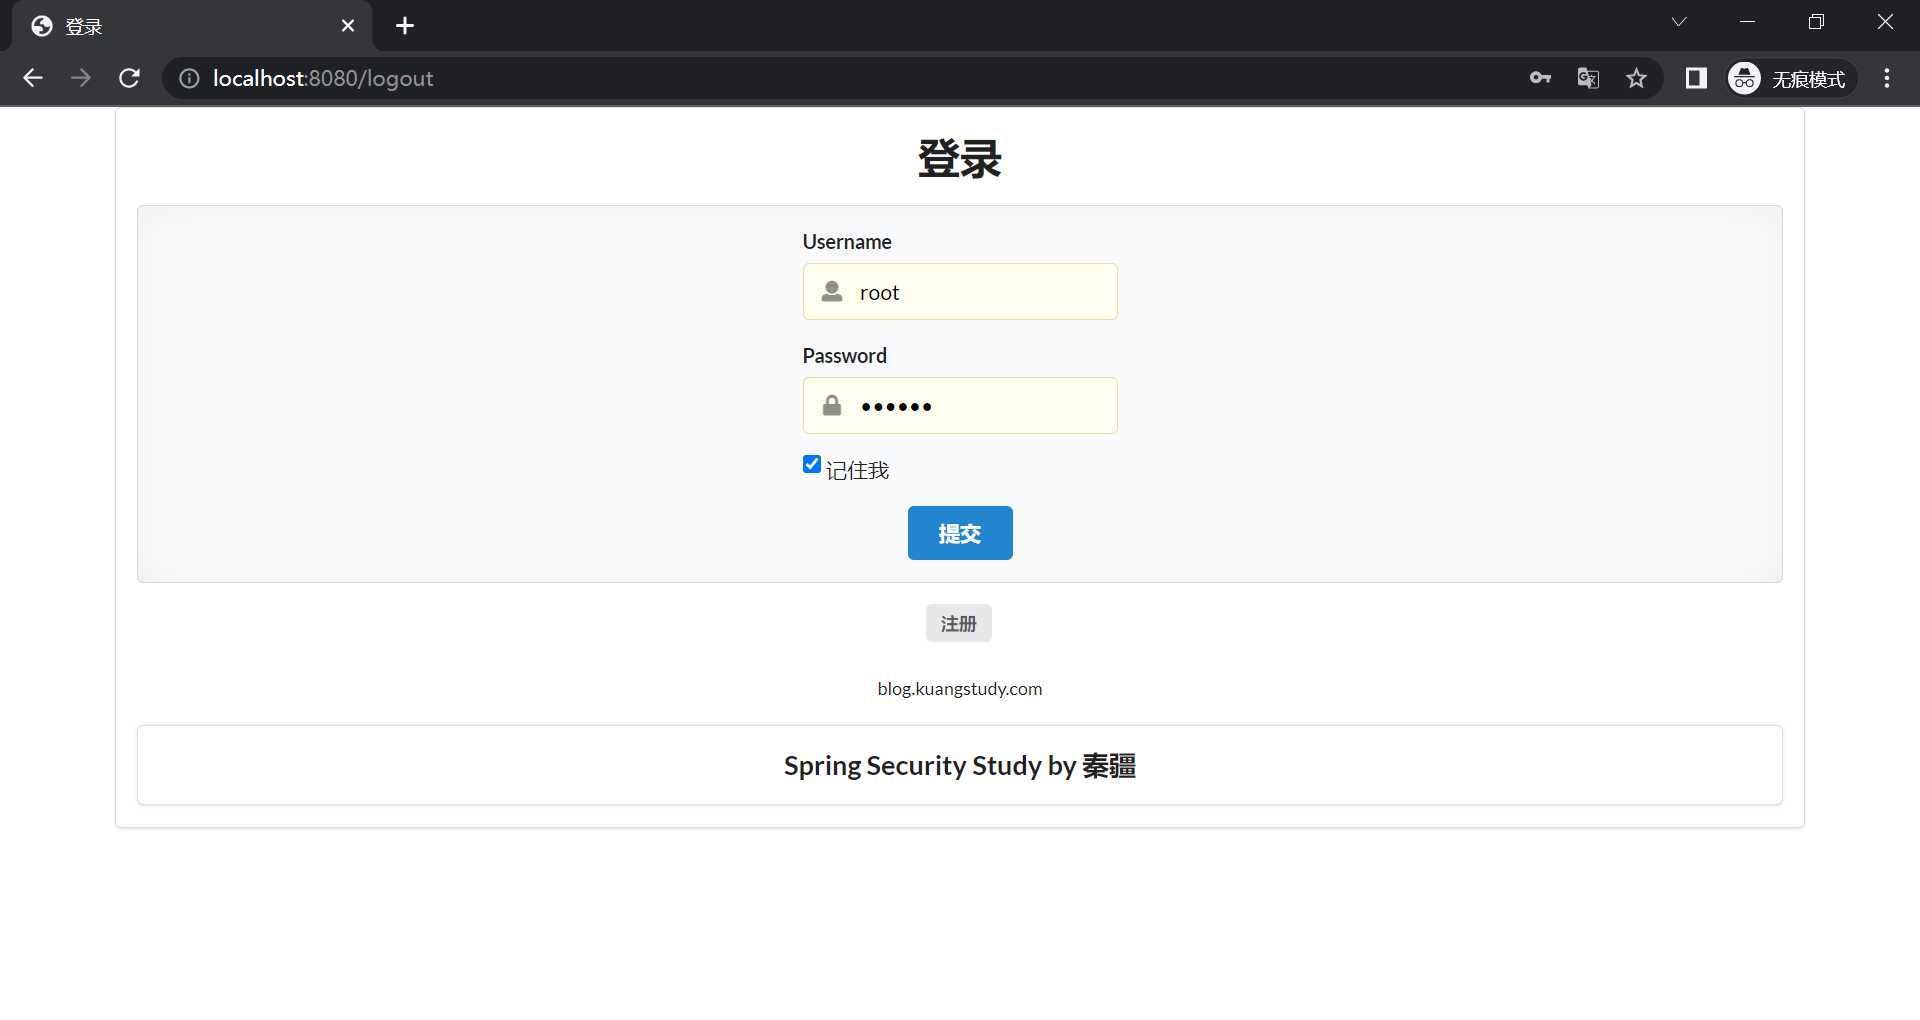Click the browser back arrow
1920x1020 pixels.
33,78
